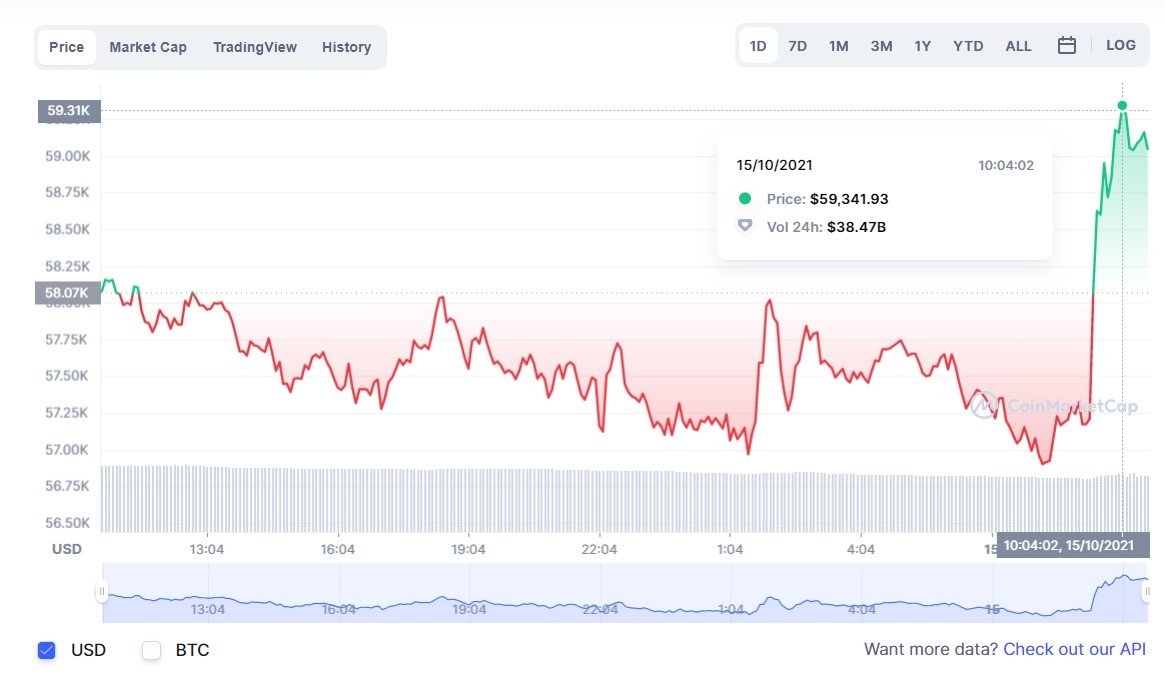Uncheck the USD currency checkbox

tap(46, 650)
